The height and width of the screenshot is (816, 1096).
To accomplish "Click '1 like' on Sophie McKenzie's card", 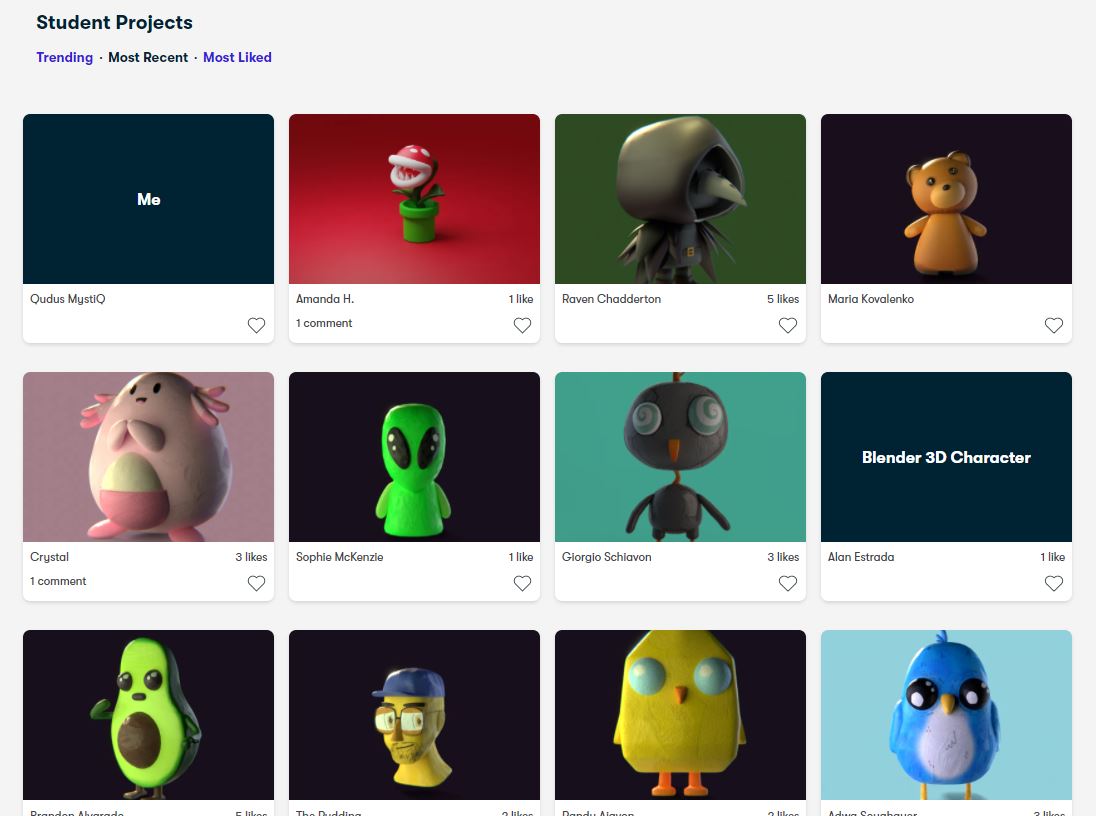I will 521,557.
